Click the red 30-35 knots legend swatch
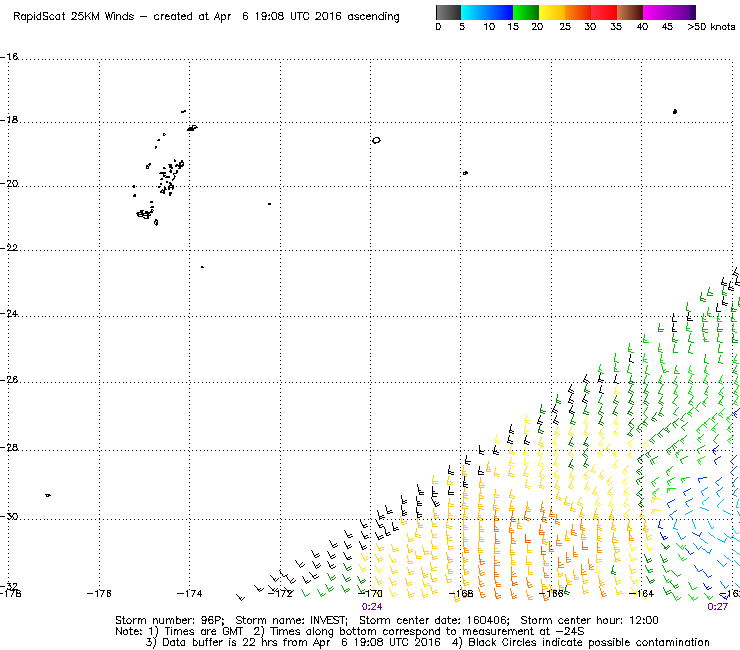740x650 pixels. click(604, 12)
